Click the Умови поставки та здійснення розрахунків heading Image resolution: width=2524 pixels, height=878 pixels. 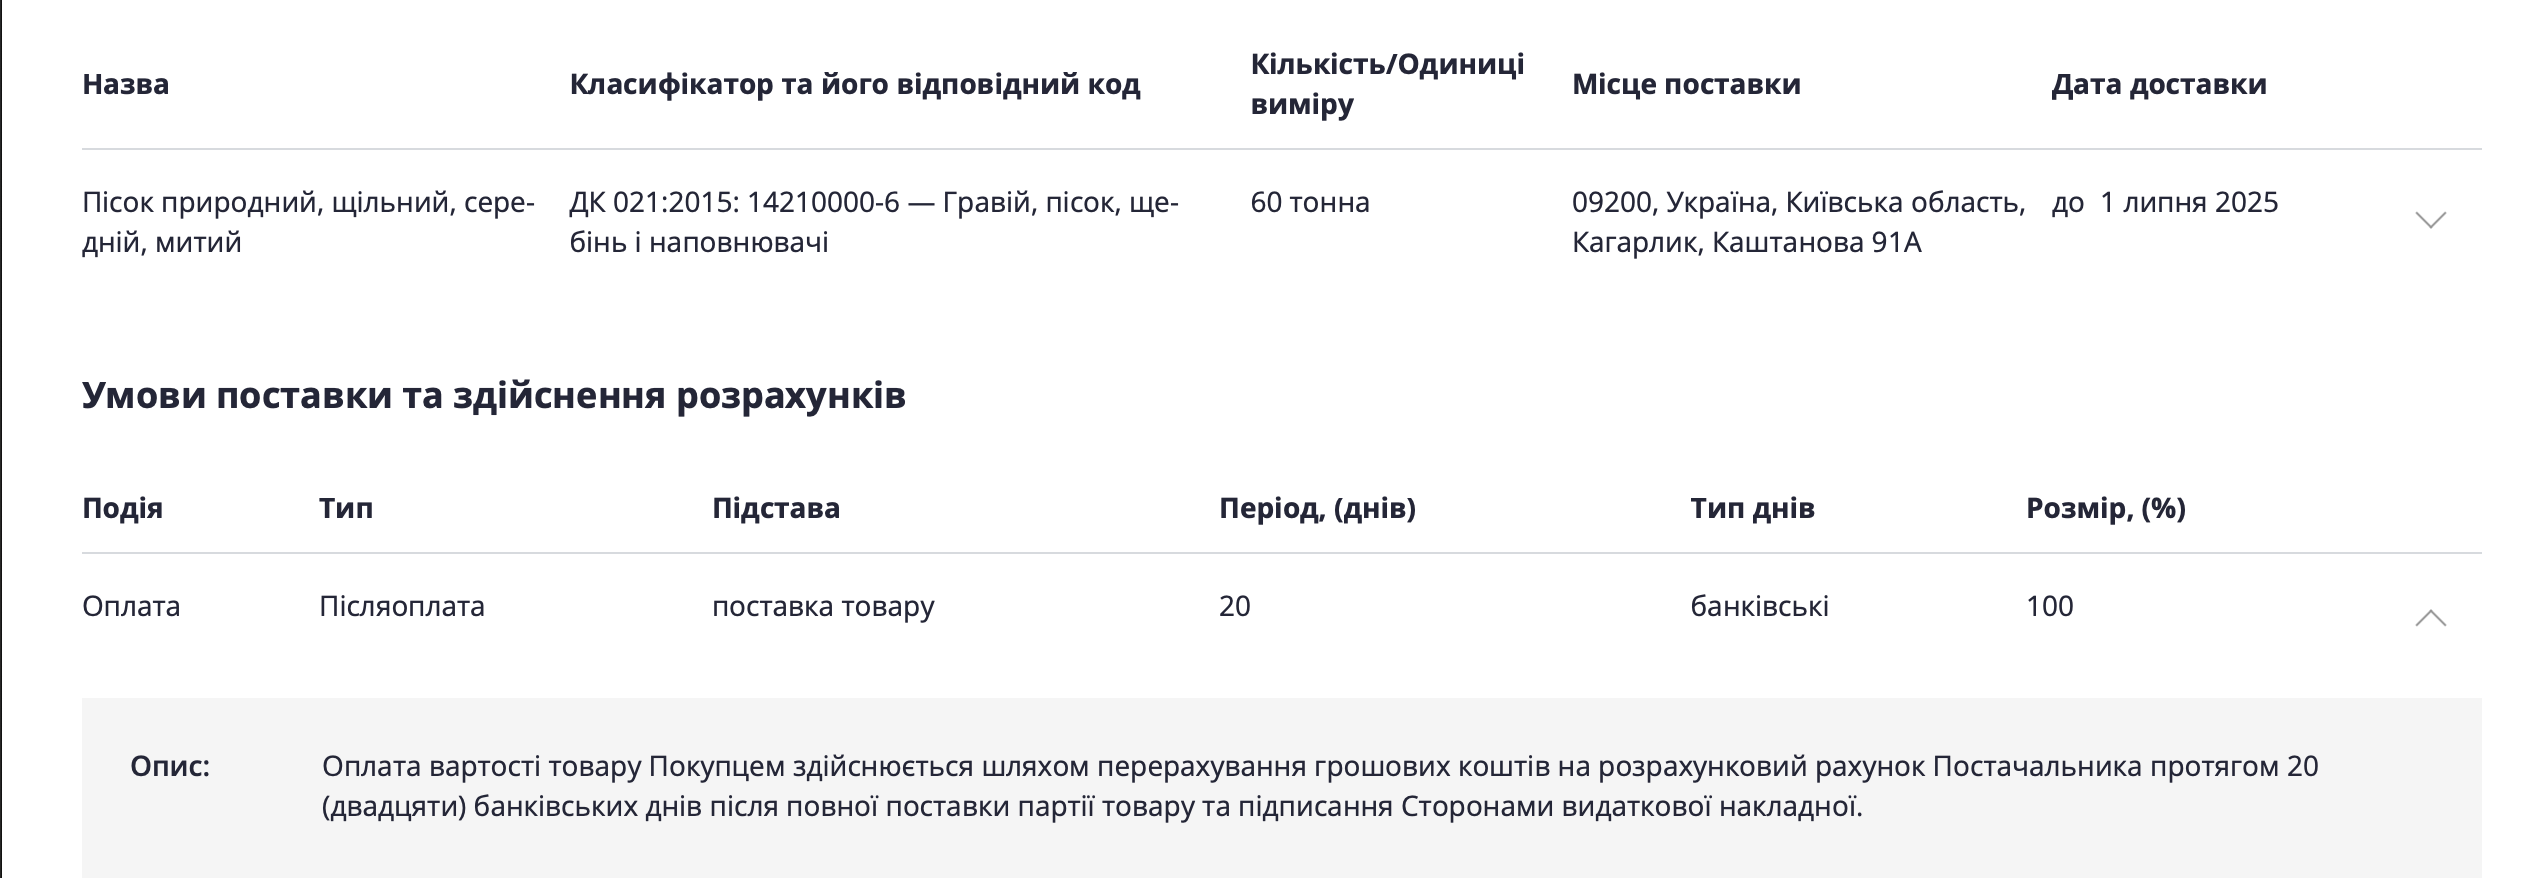[493, 396]
